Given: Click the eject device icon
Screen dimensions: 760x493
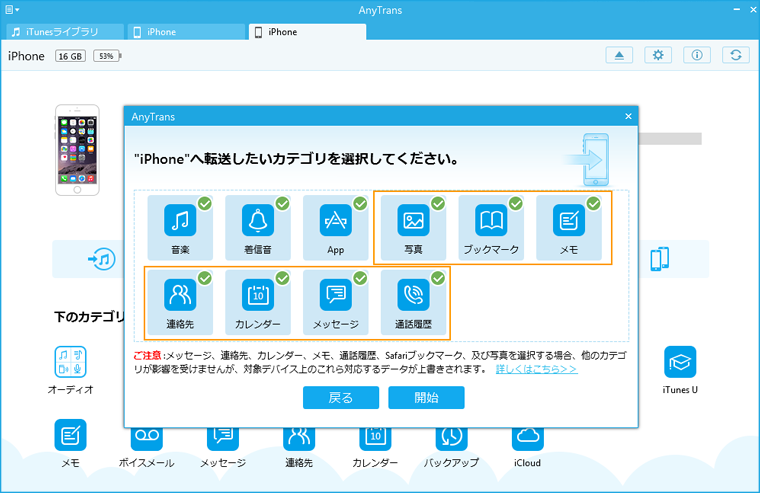Looking at the screenshot, I should click(x=619, y=55).
